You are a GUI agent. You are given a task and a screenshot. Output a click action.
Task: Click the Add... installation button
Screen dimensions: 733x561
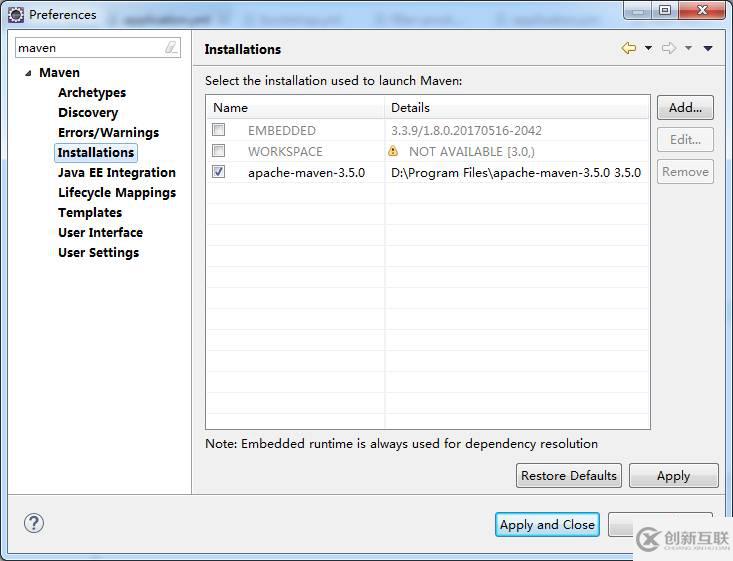coord(685,107)
